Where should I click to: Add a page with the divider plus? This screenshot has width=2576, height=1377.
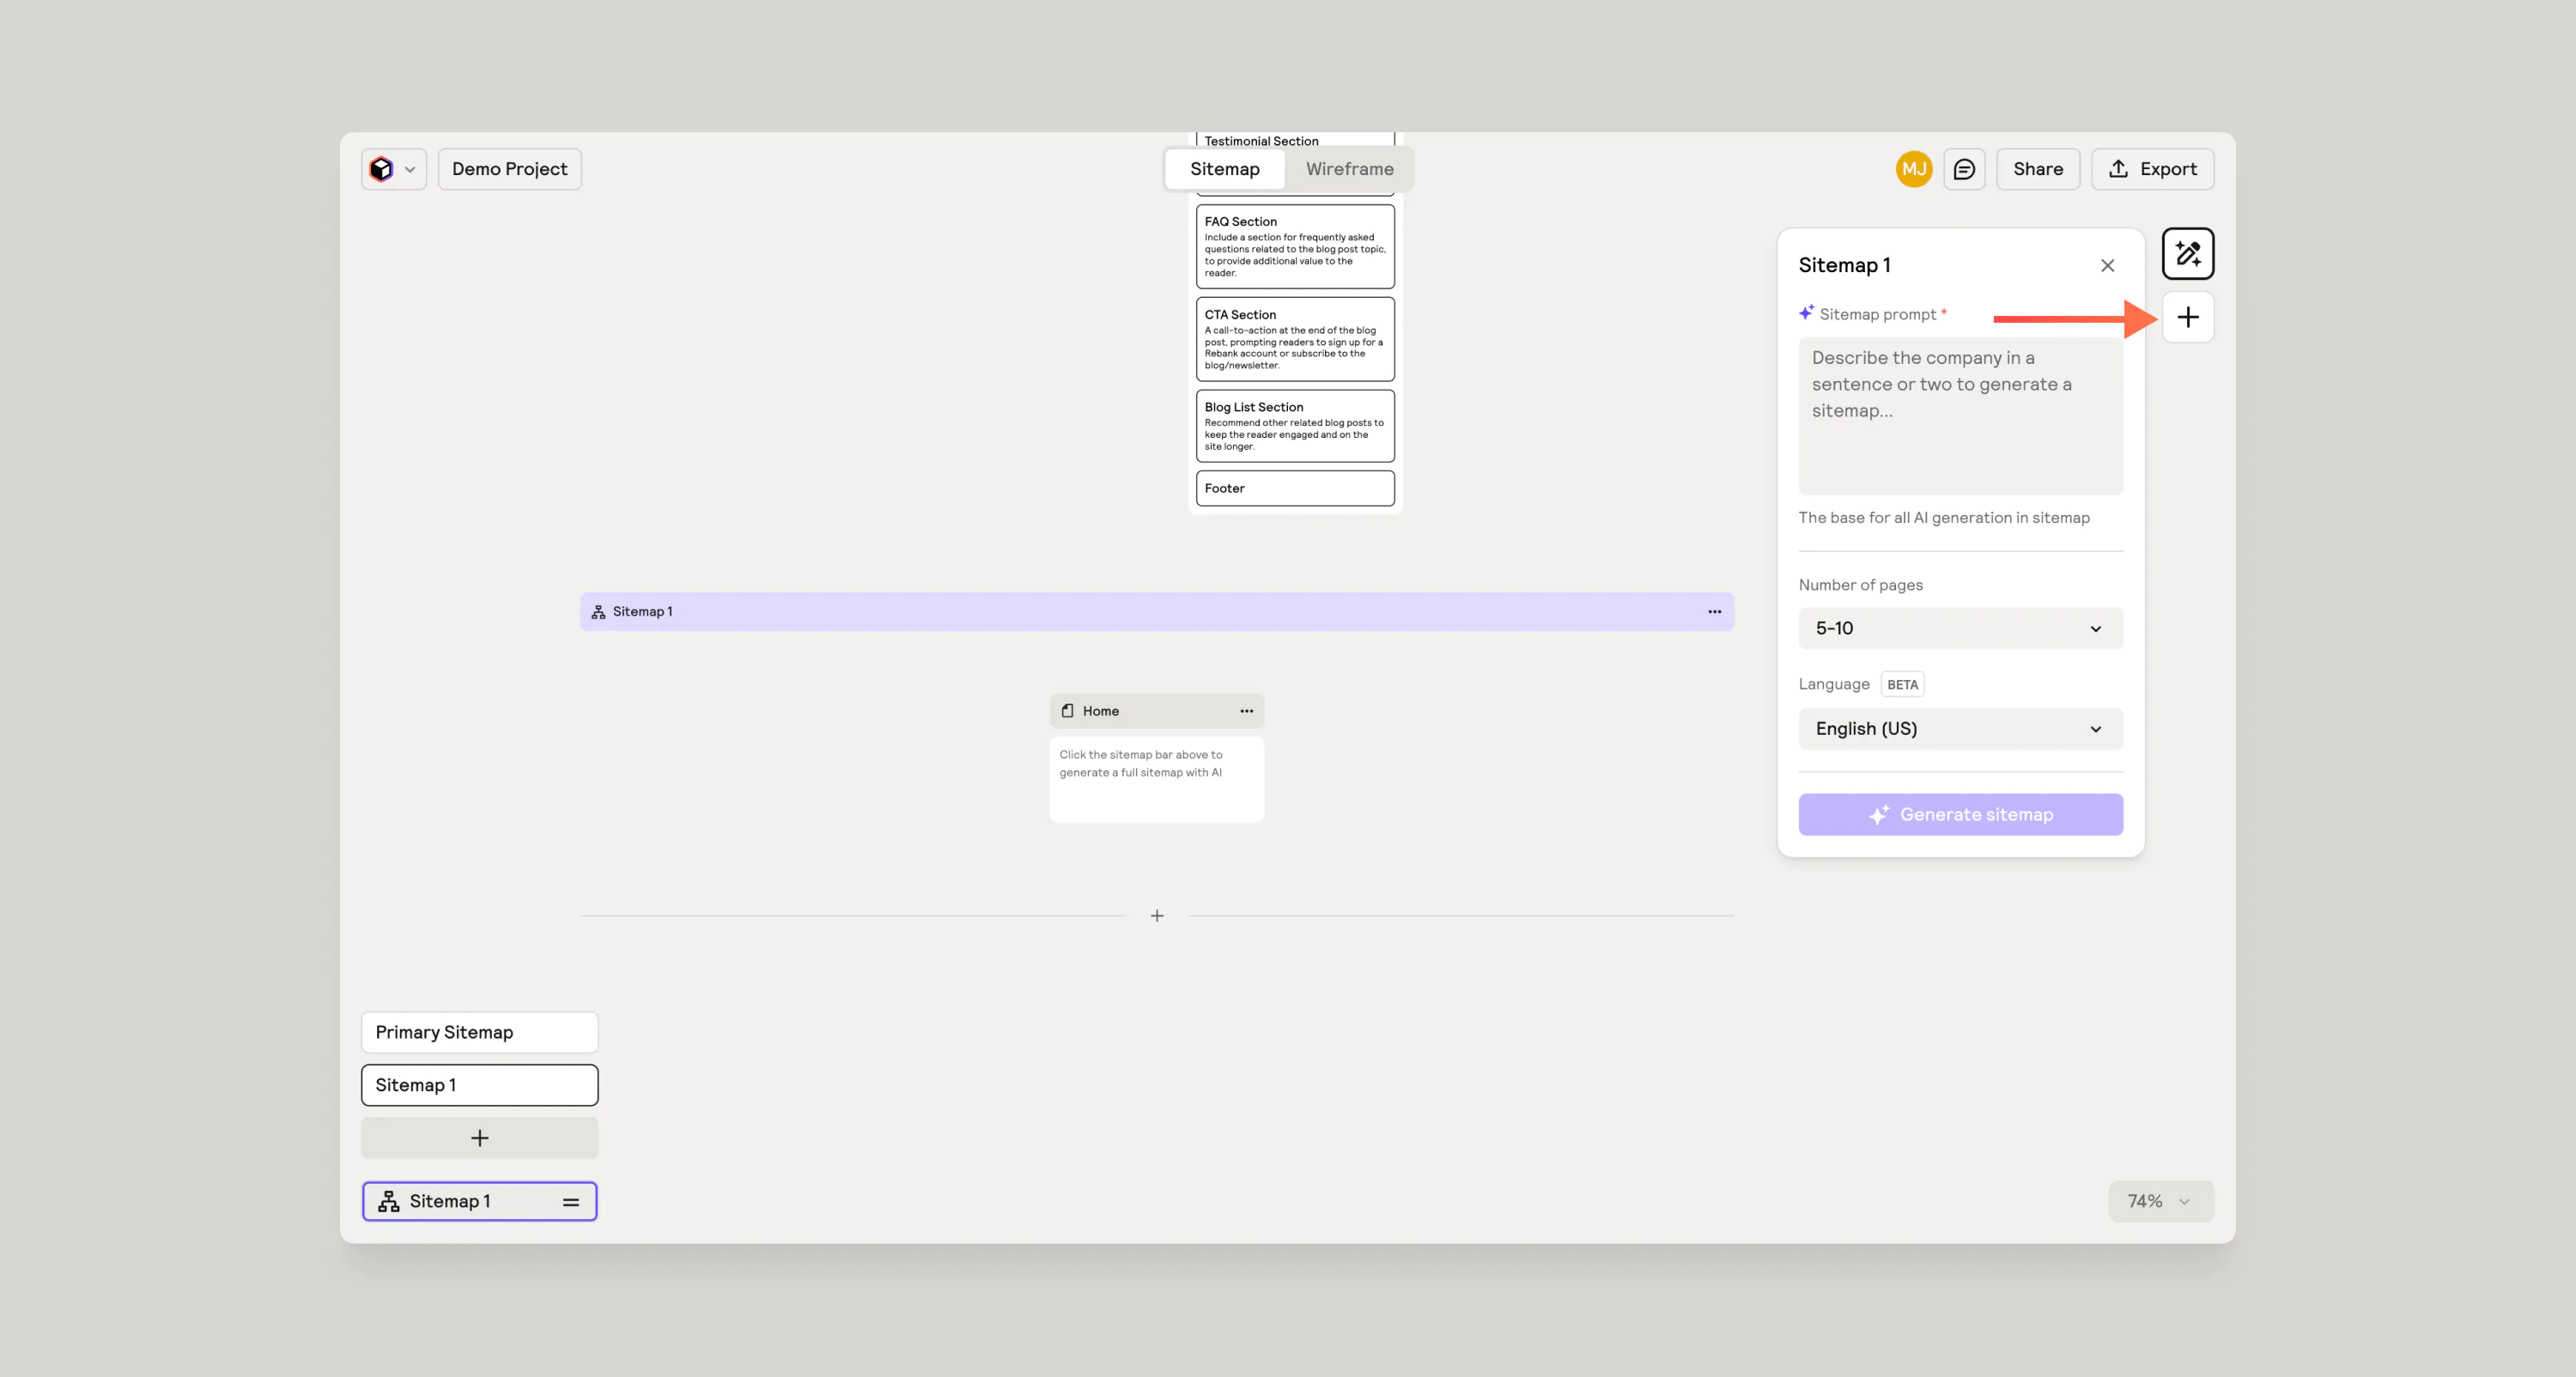tap(1157, 916)
